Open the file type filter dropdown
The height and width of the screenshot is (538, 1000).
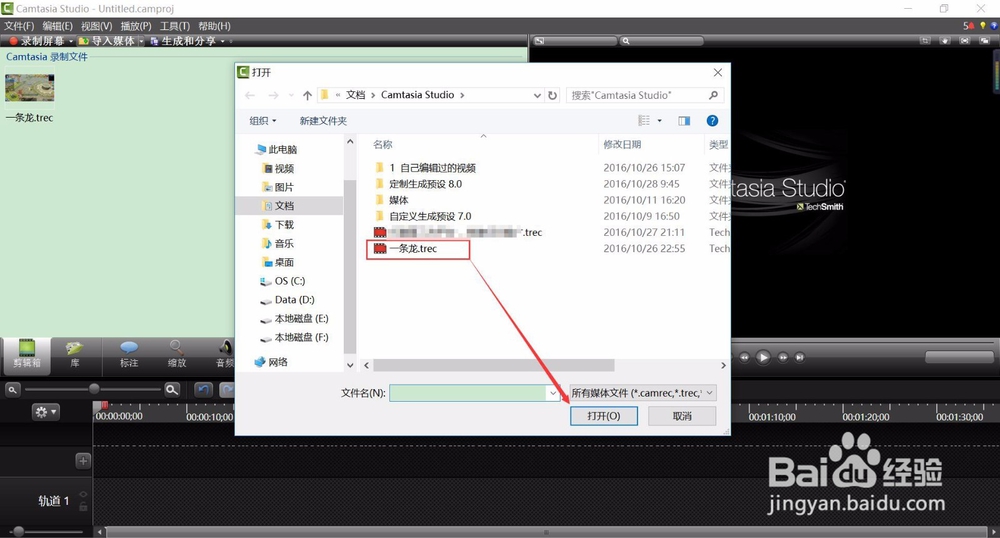click(642, 393)
